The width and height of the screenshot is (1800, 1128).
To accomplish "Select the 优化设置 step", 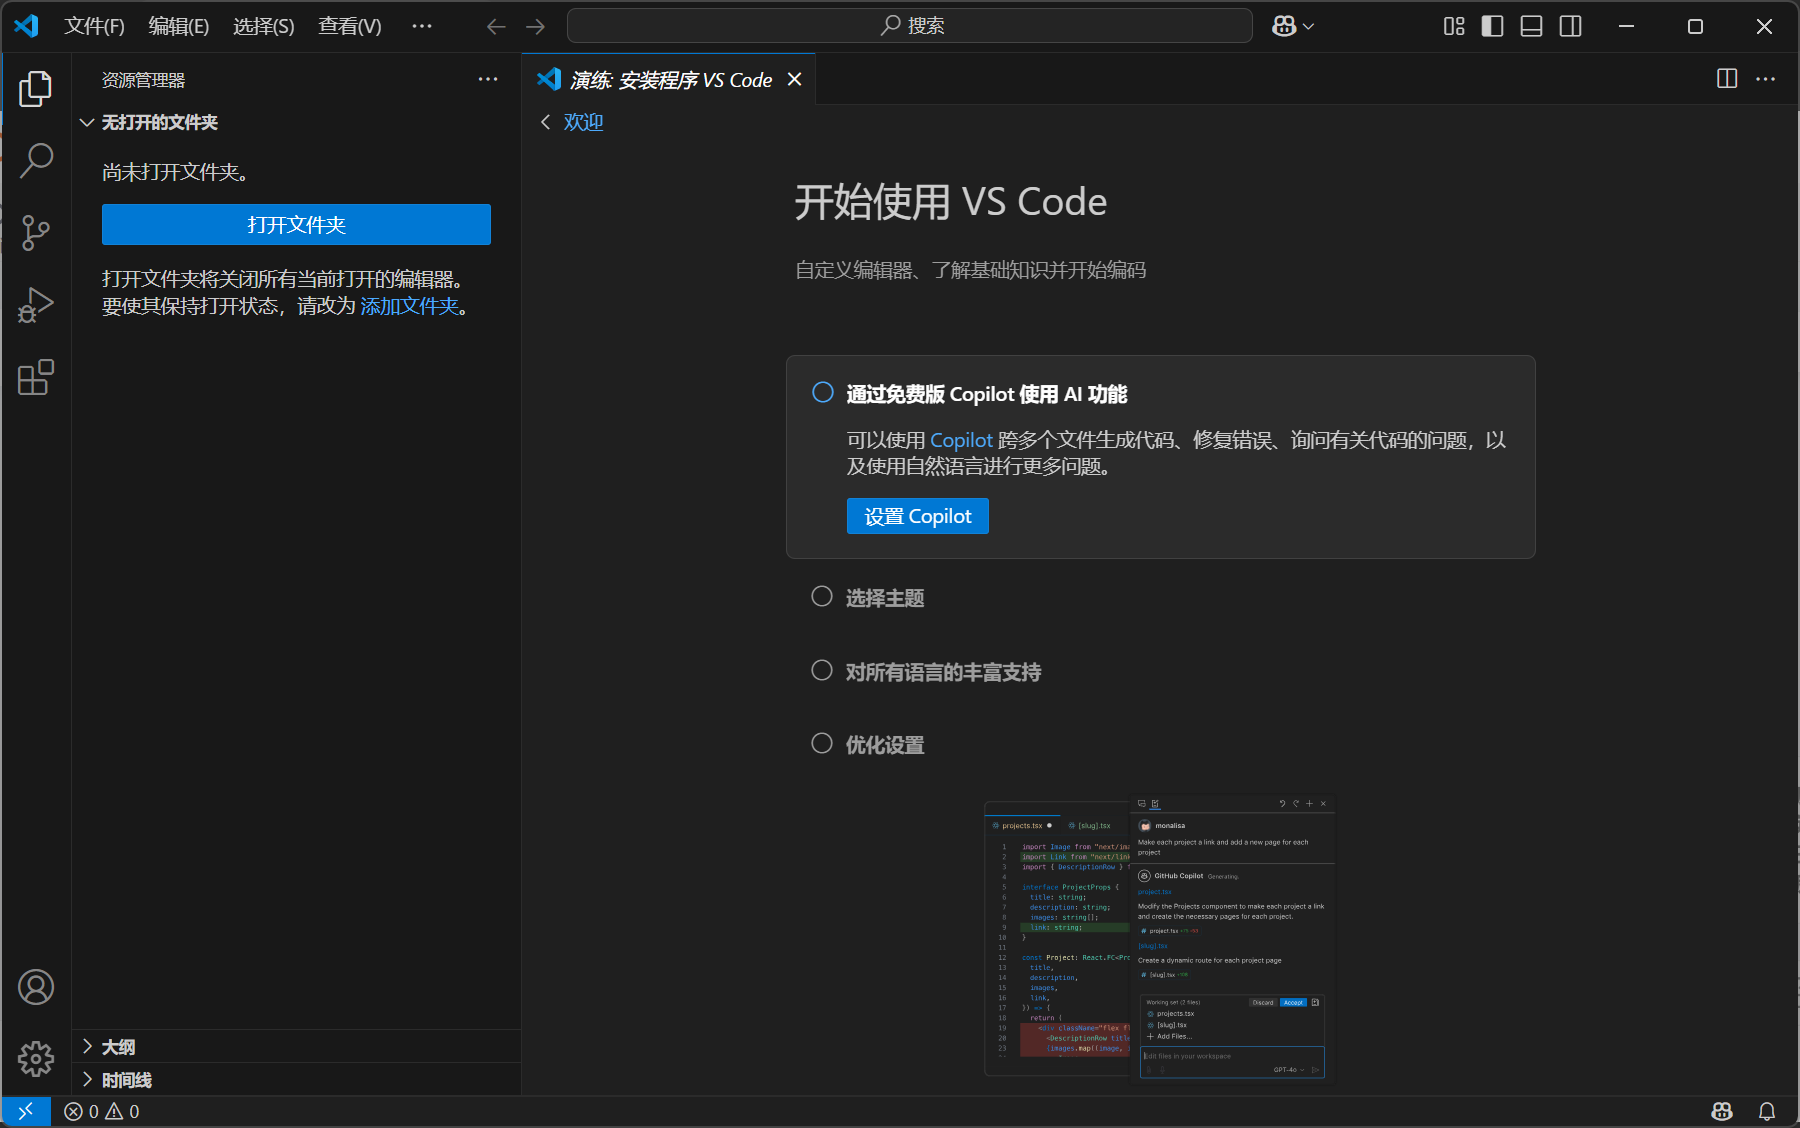I will 868,745.
